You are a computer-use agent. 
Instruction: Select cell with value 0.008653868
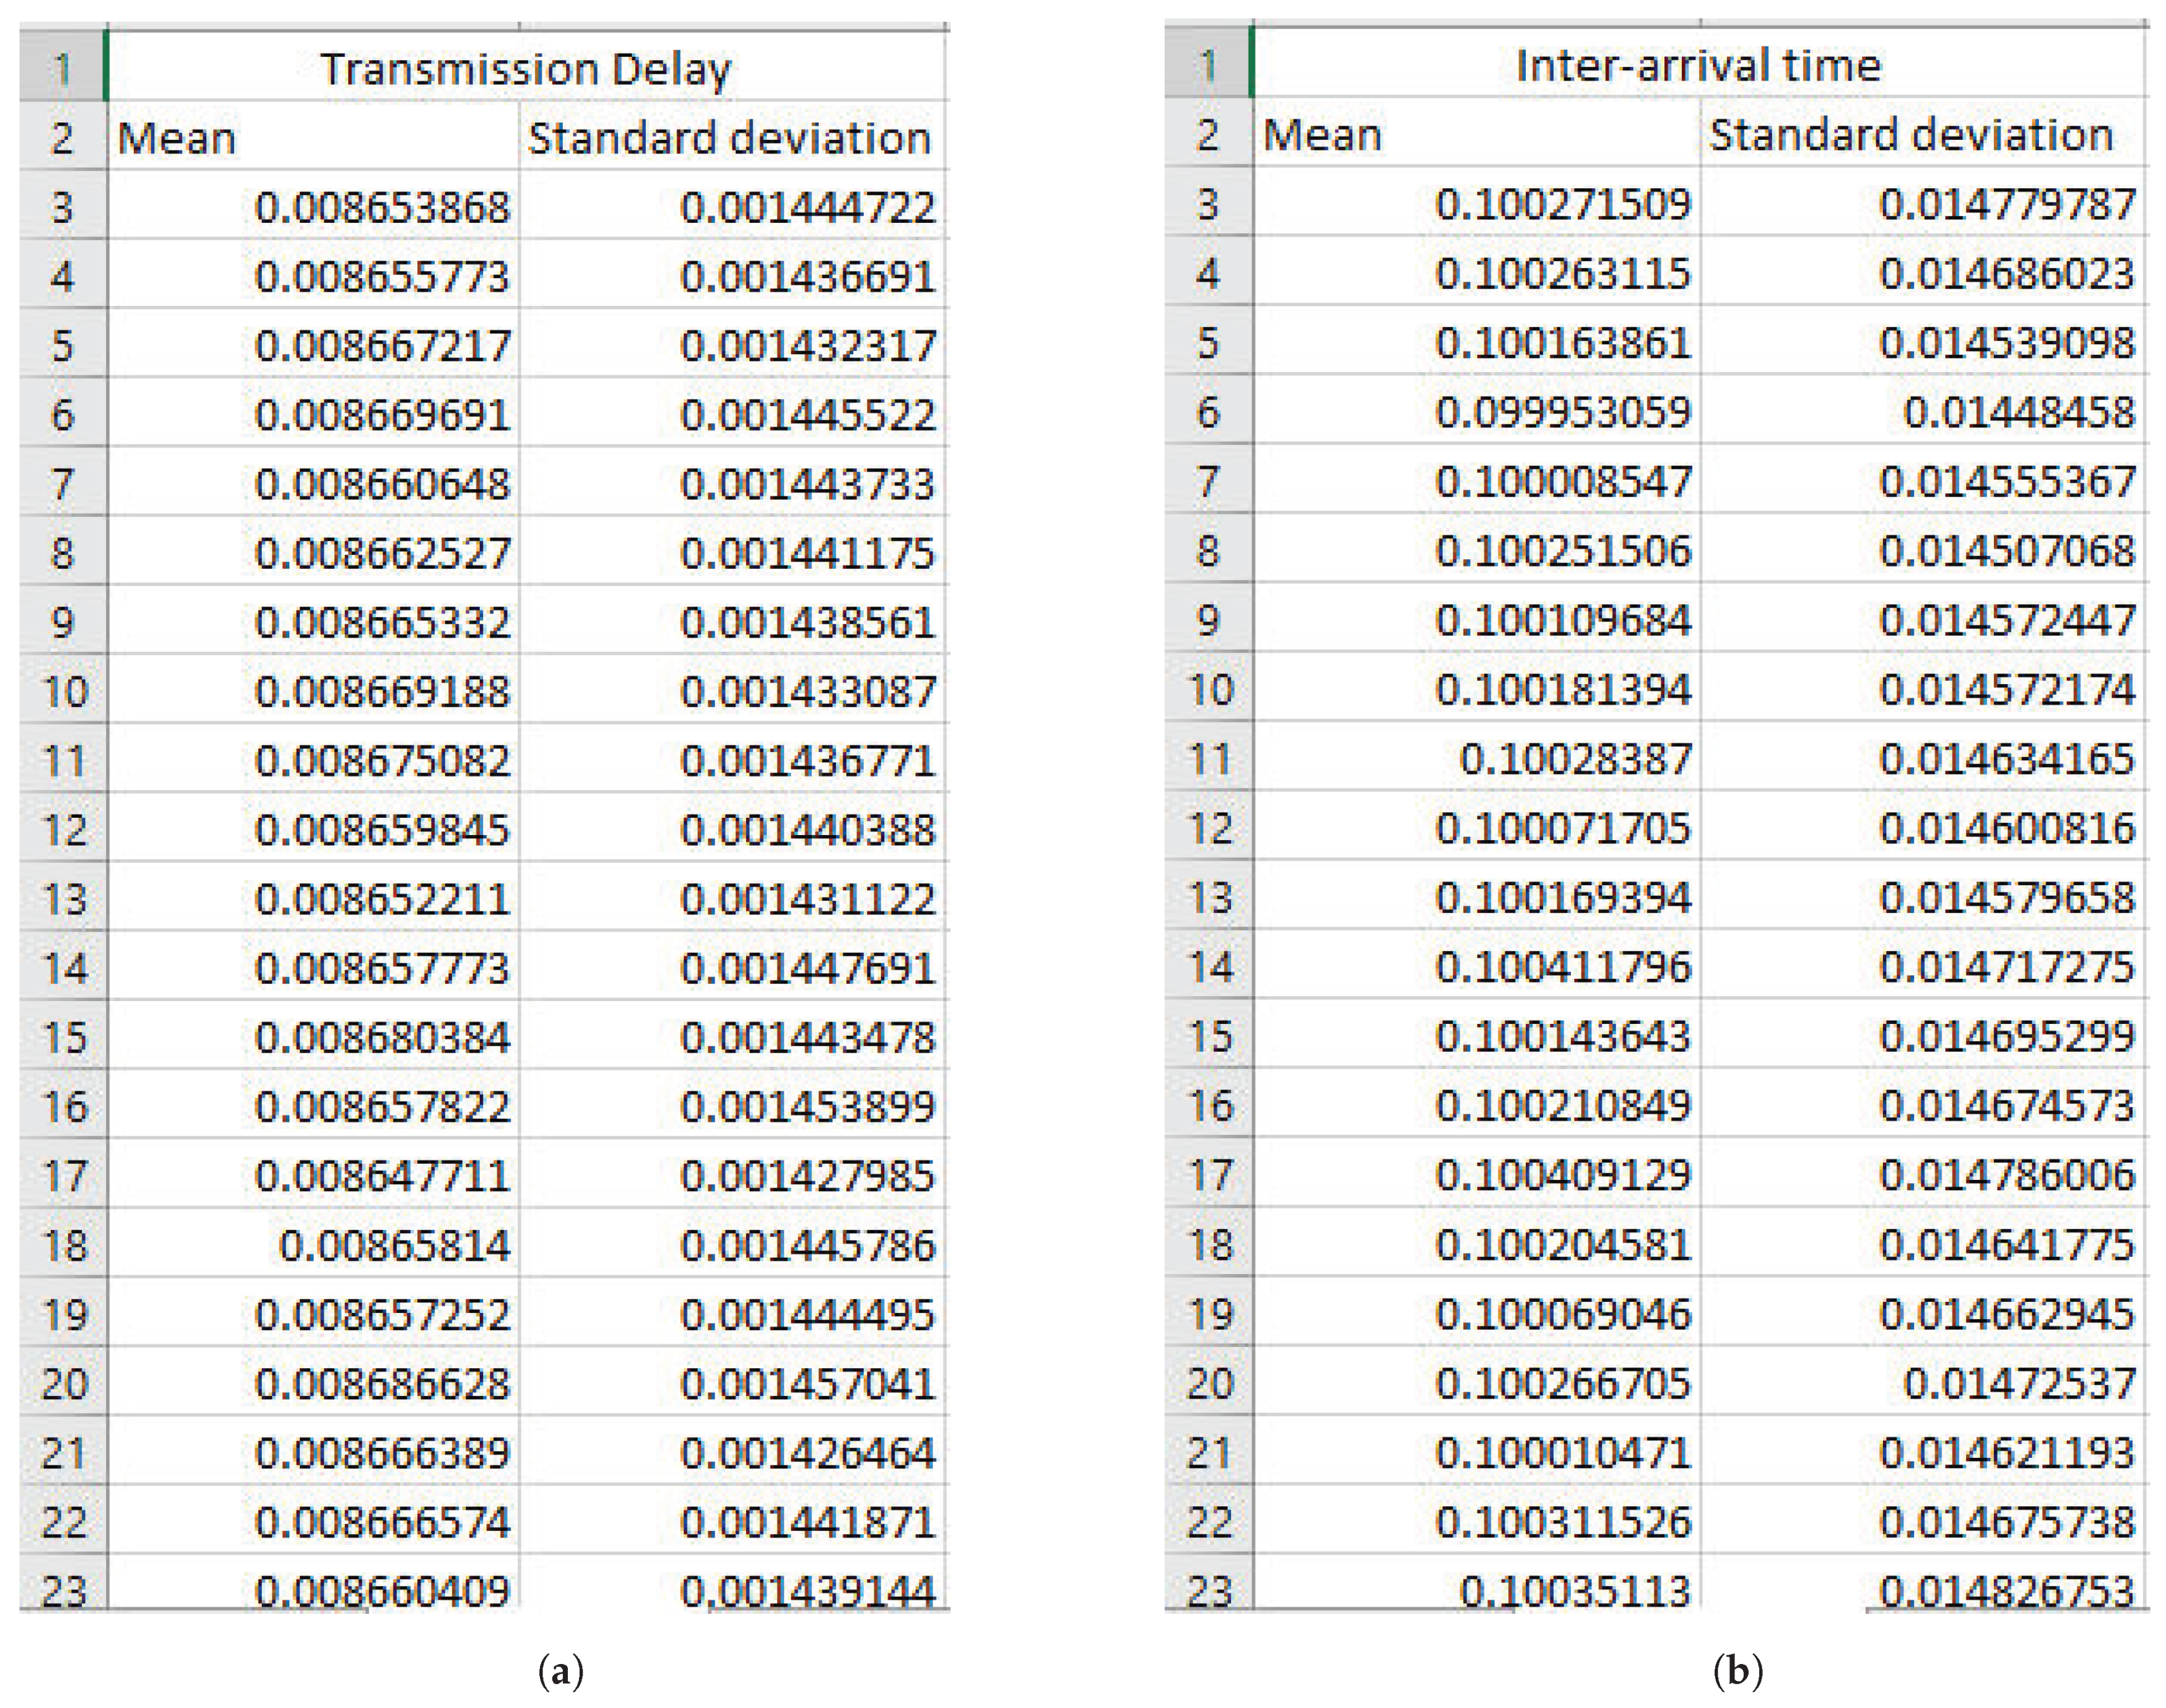(x=382, y=207)
